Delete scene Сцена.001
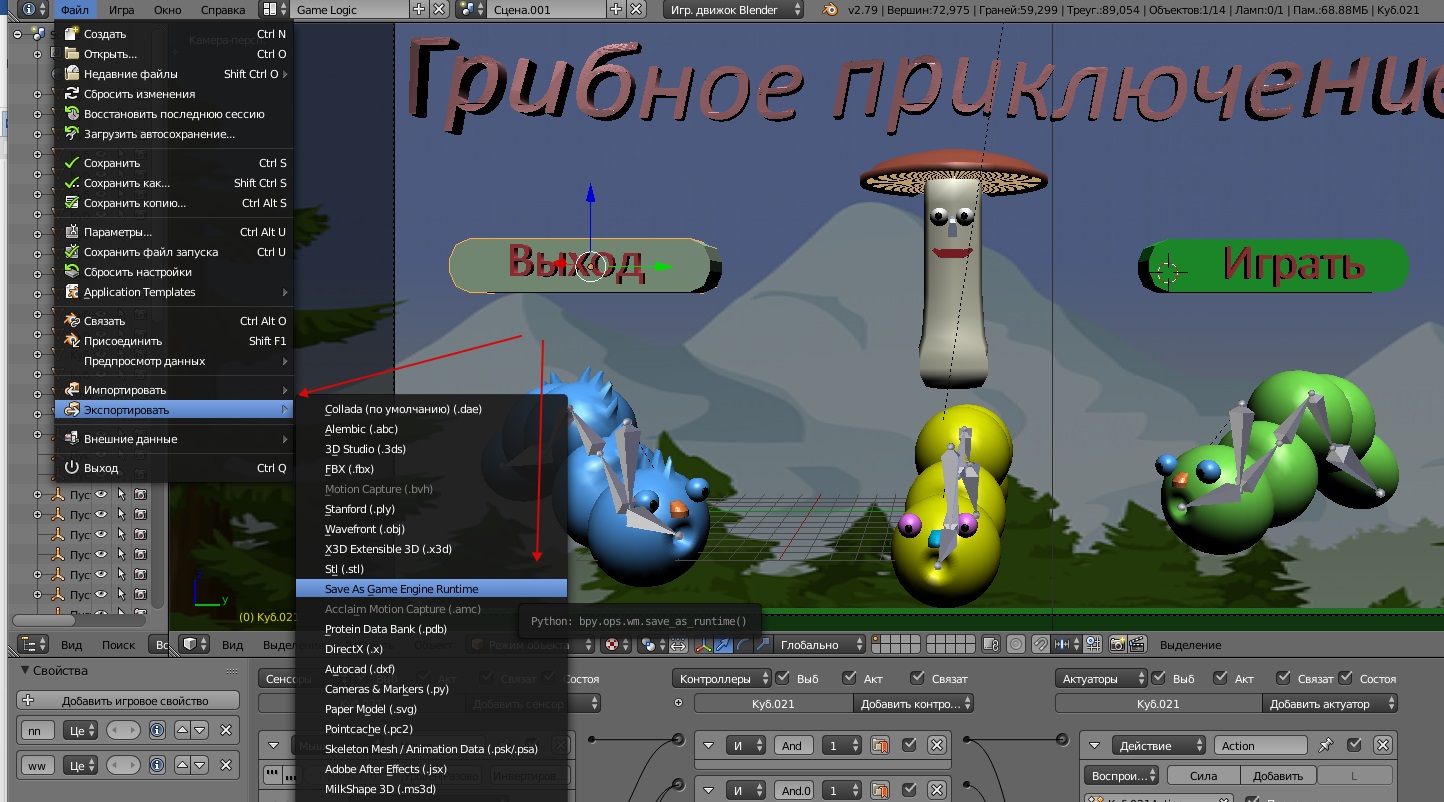This screenshot has height=802, width=1444. tap(635, 9)
